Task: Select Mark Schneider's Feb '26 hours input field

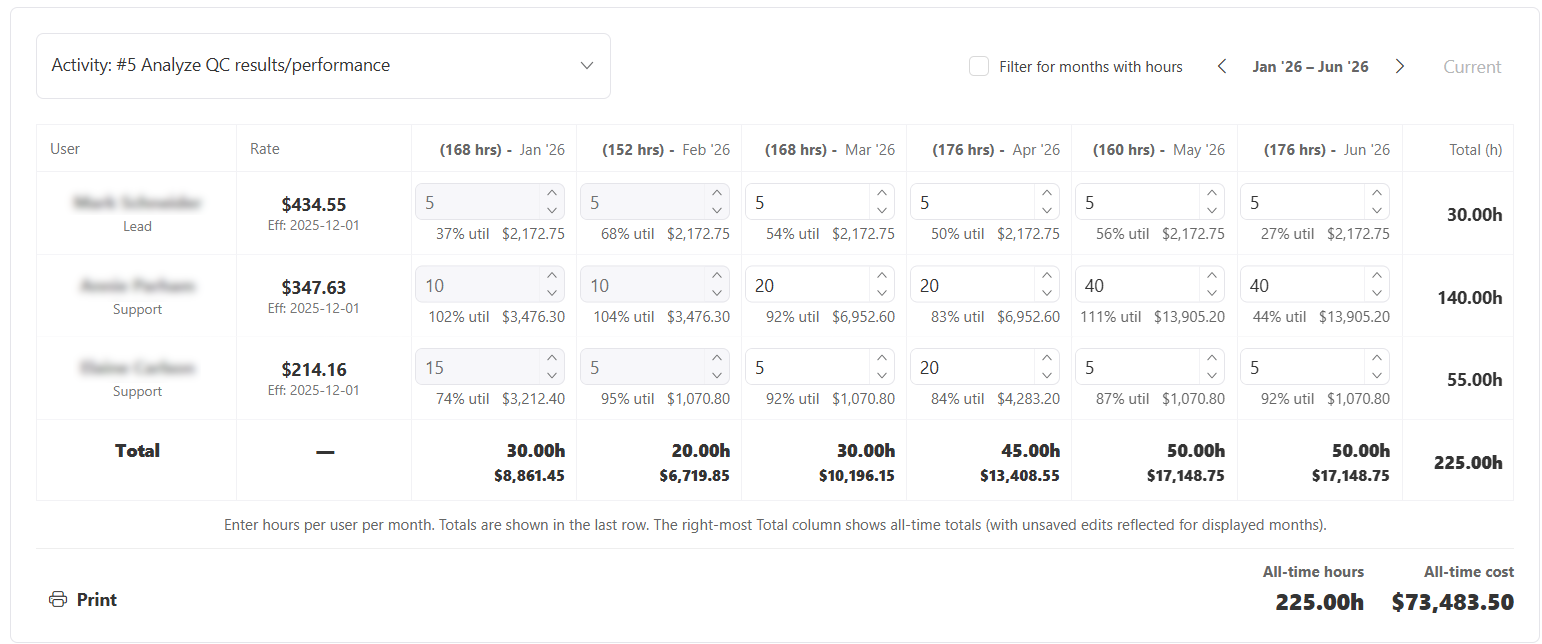Action: (x=645, y=201)
